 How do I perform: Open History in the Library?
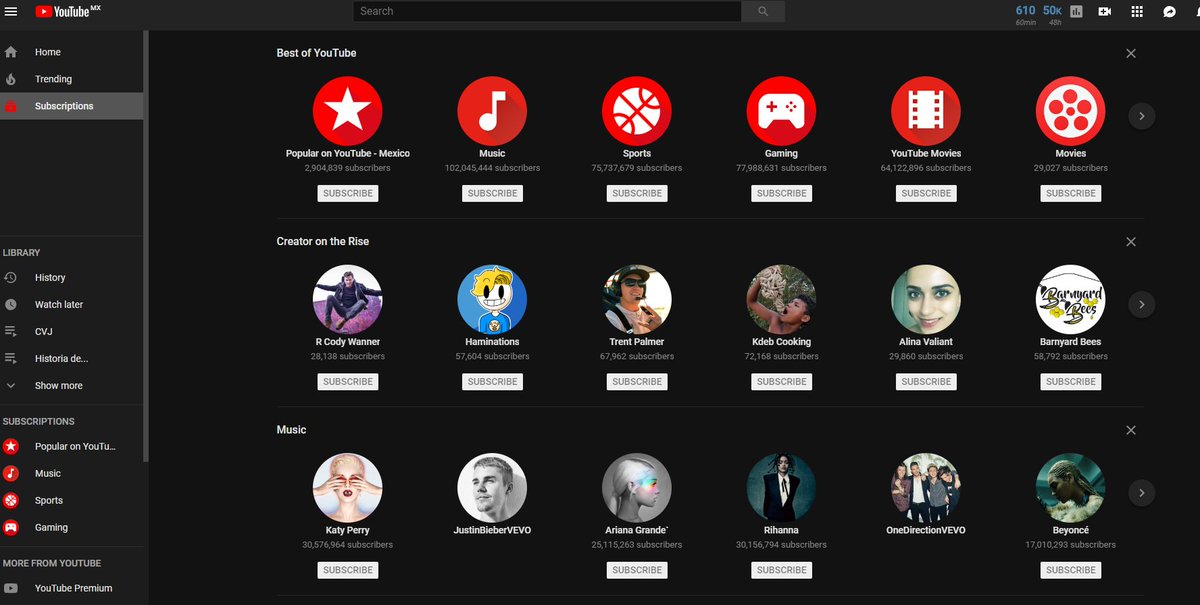pyautogui.click(x=72, y=277)
